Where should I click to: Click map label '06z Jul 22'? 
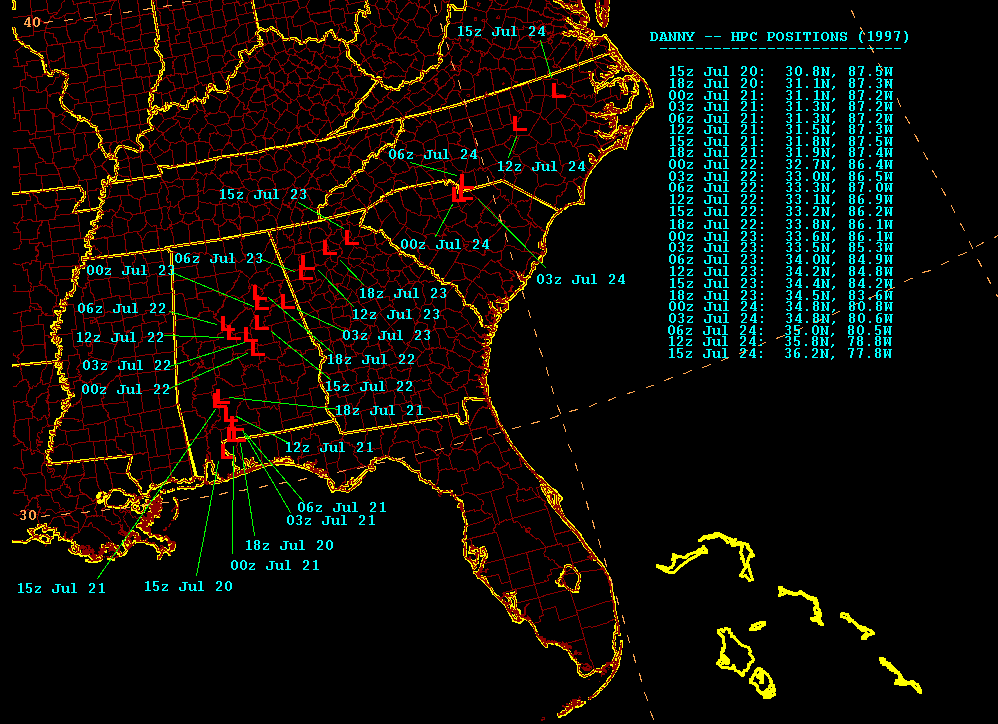[x=122, y=309]
